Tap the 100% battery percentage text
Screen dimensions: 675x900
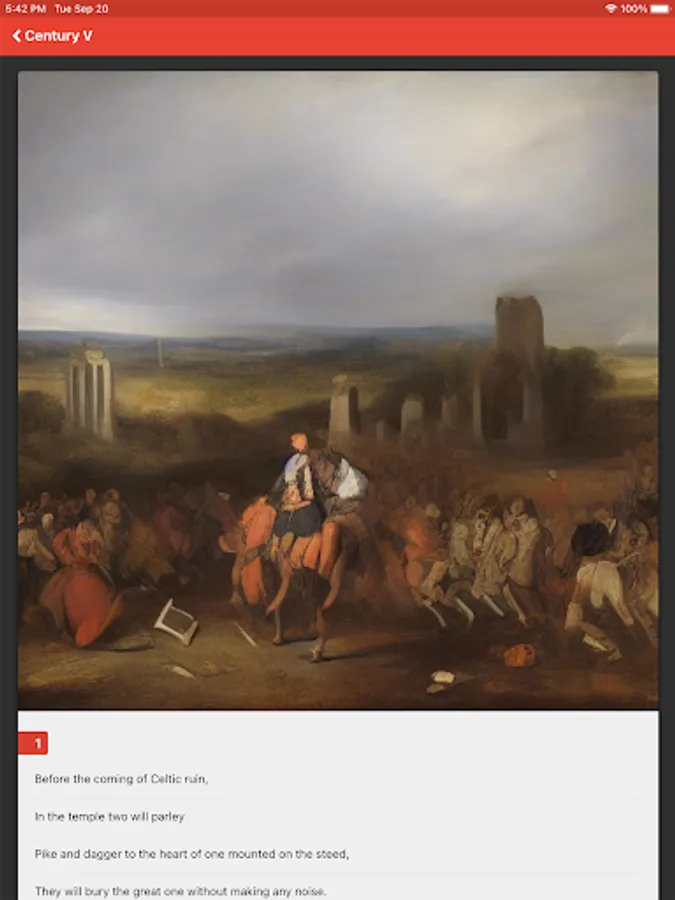coord(634,9)
